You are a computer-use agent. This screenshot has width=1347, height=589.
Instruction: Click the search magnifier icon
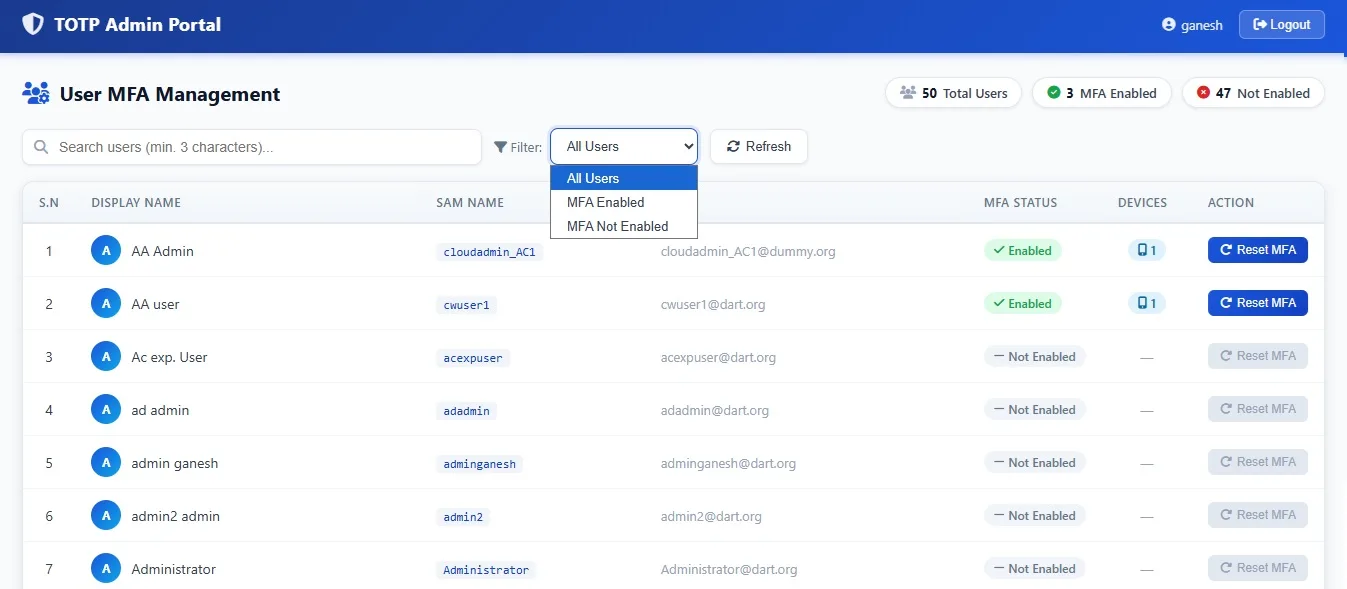point(41,147)
